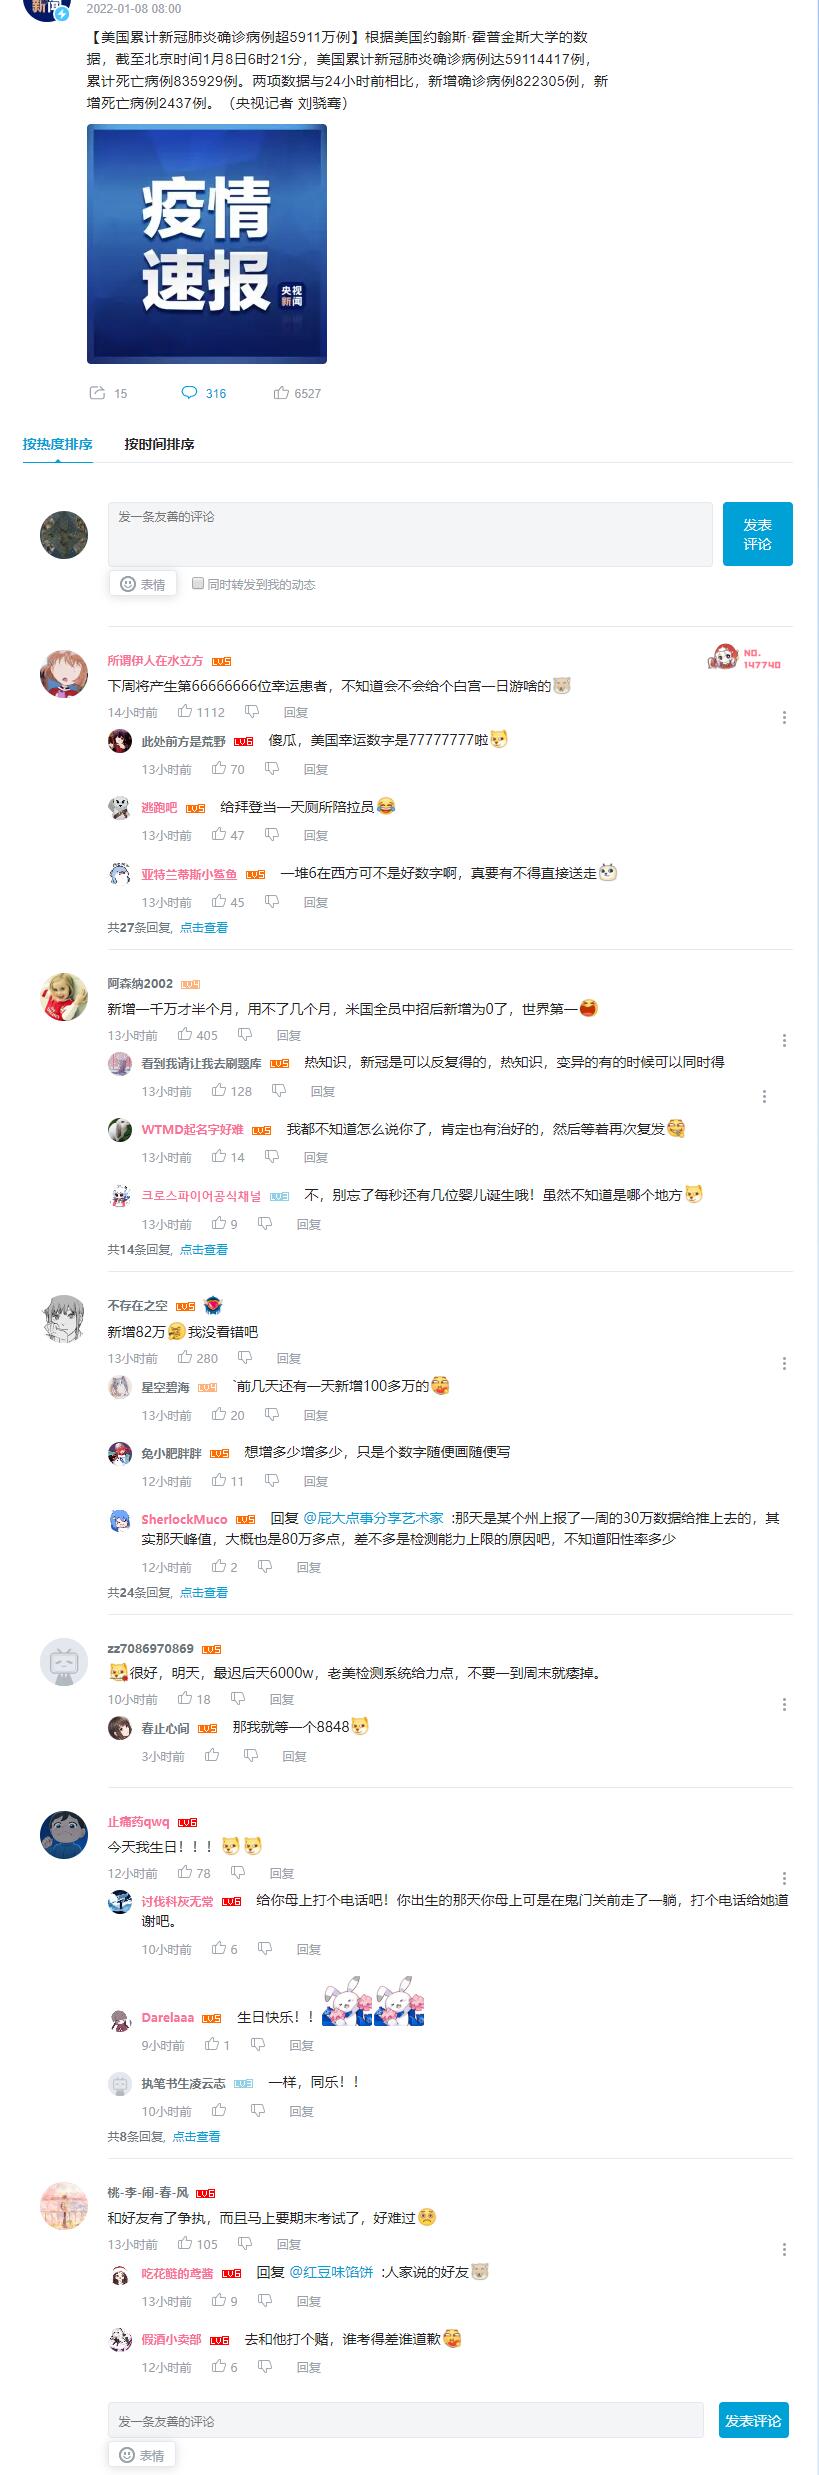819x2475 pixels.
Task: Focus the bottom 发一条友善的评论 input field
Action: [x=406, y=2421]
